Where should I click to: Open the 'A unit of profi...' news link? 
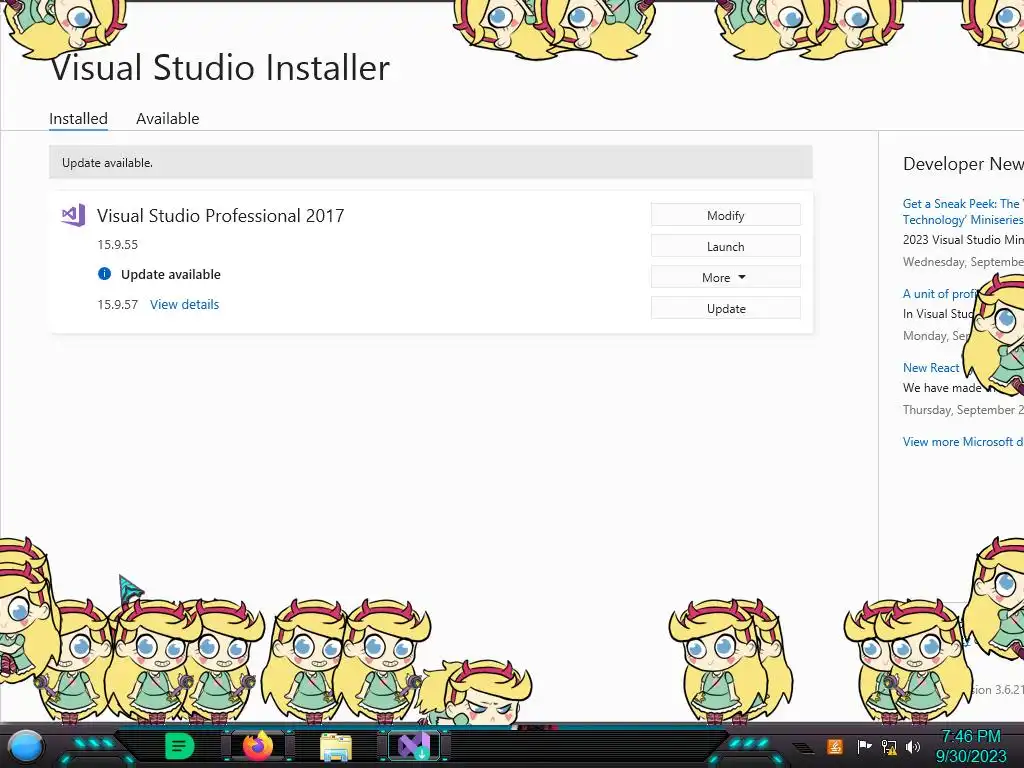pyautogui.click(x=939, y=294)
